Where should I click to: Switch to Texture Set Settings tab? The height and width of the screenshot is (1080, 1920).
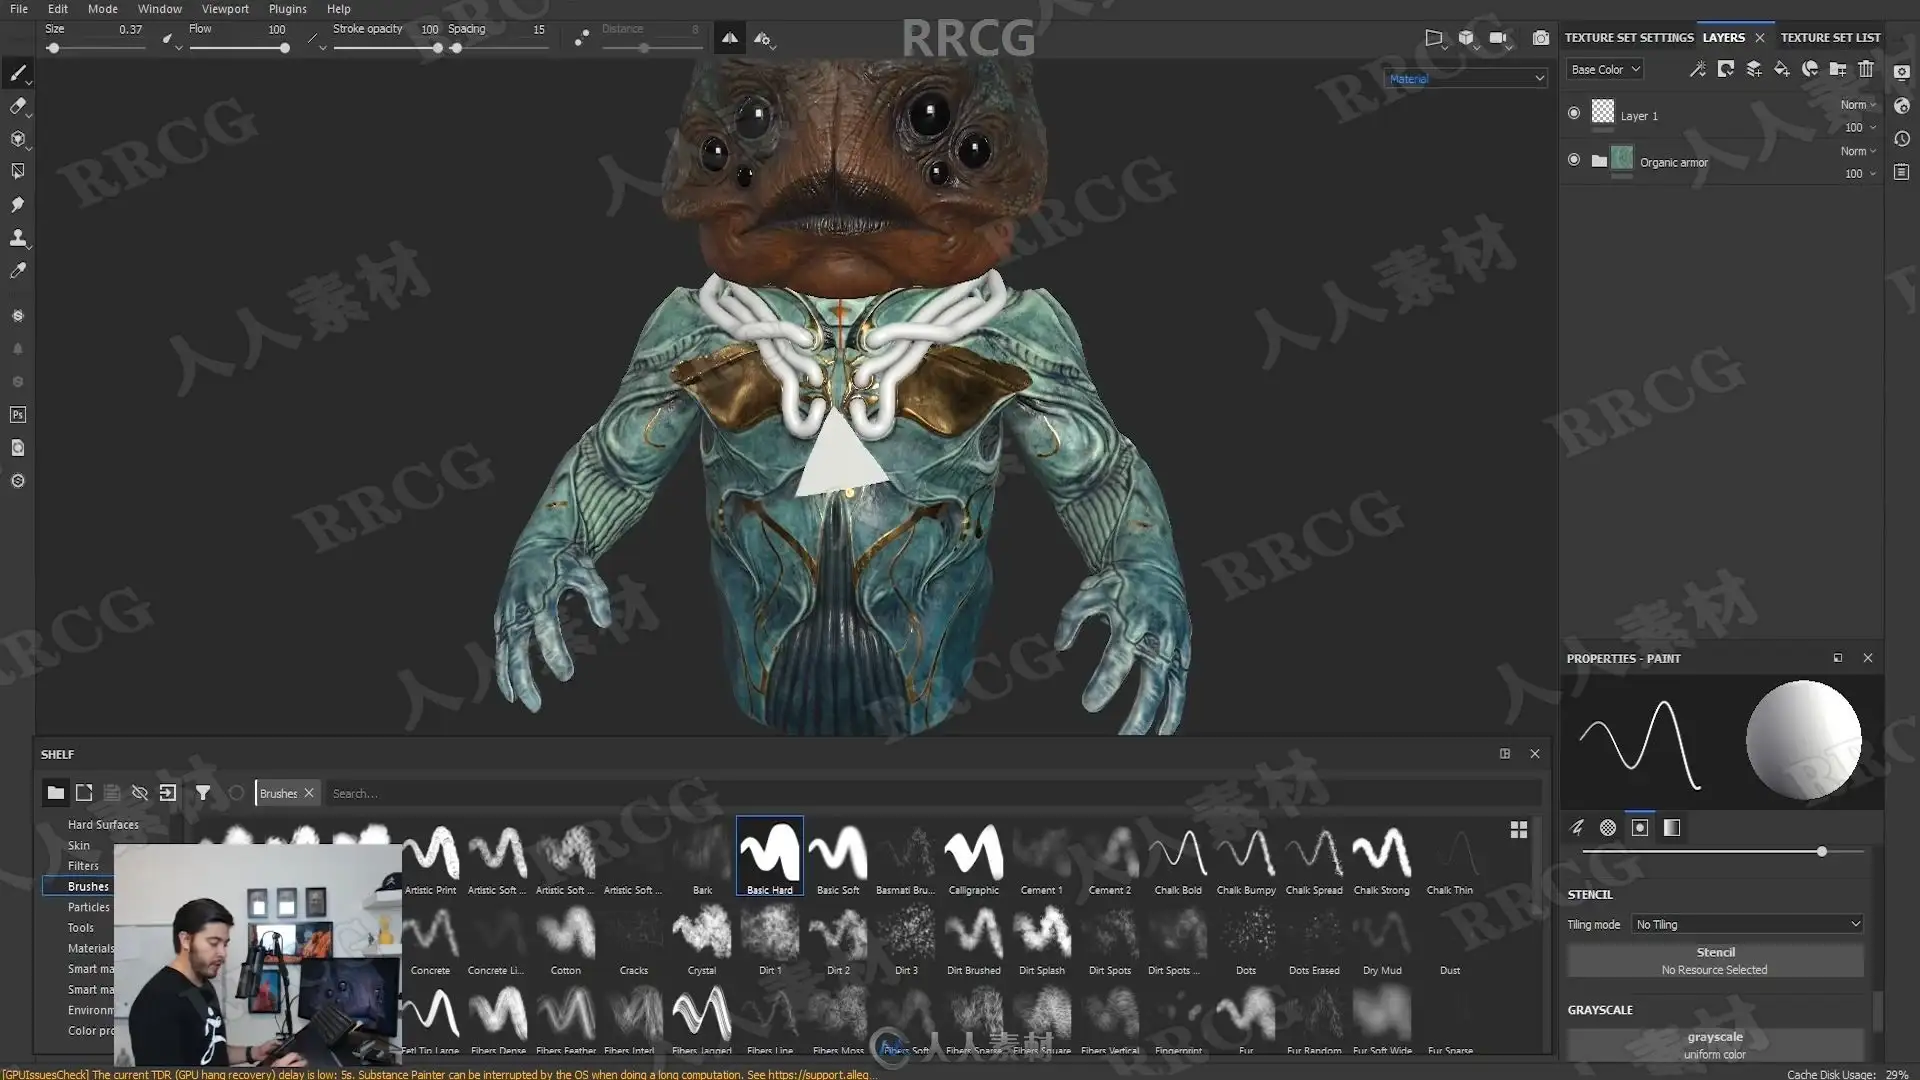(1629, 38)
